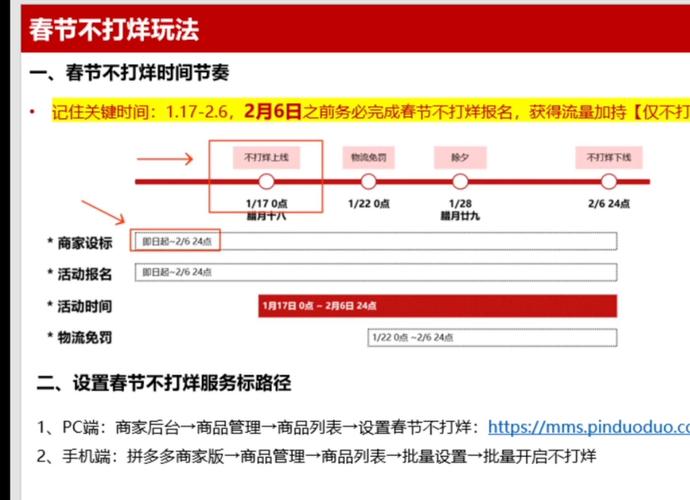
Task: Click 批量开启不打烊 at the line end
Action: pos(540,456)
